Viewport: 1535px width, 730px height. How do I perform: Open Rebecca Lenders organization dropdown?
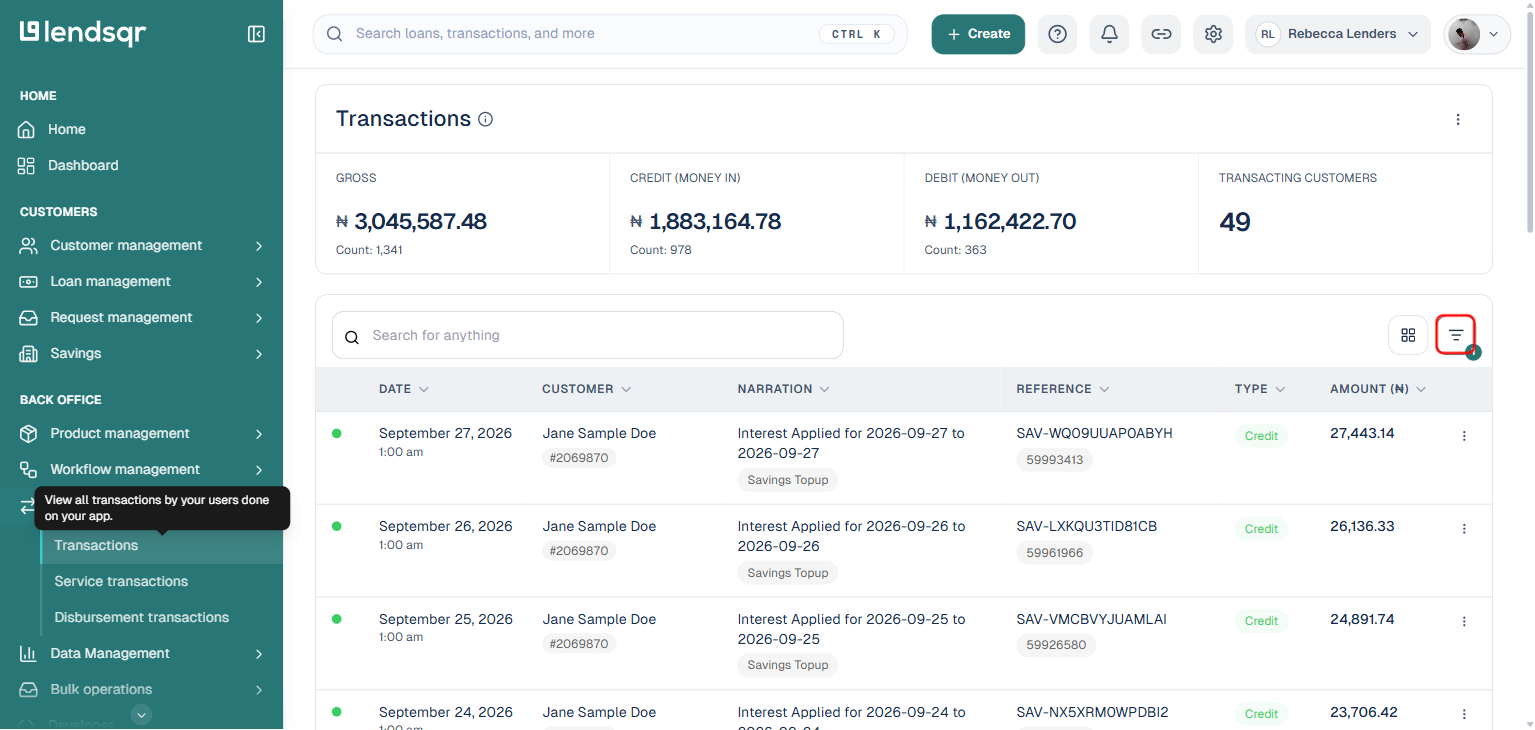coord(1338,34)
